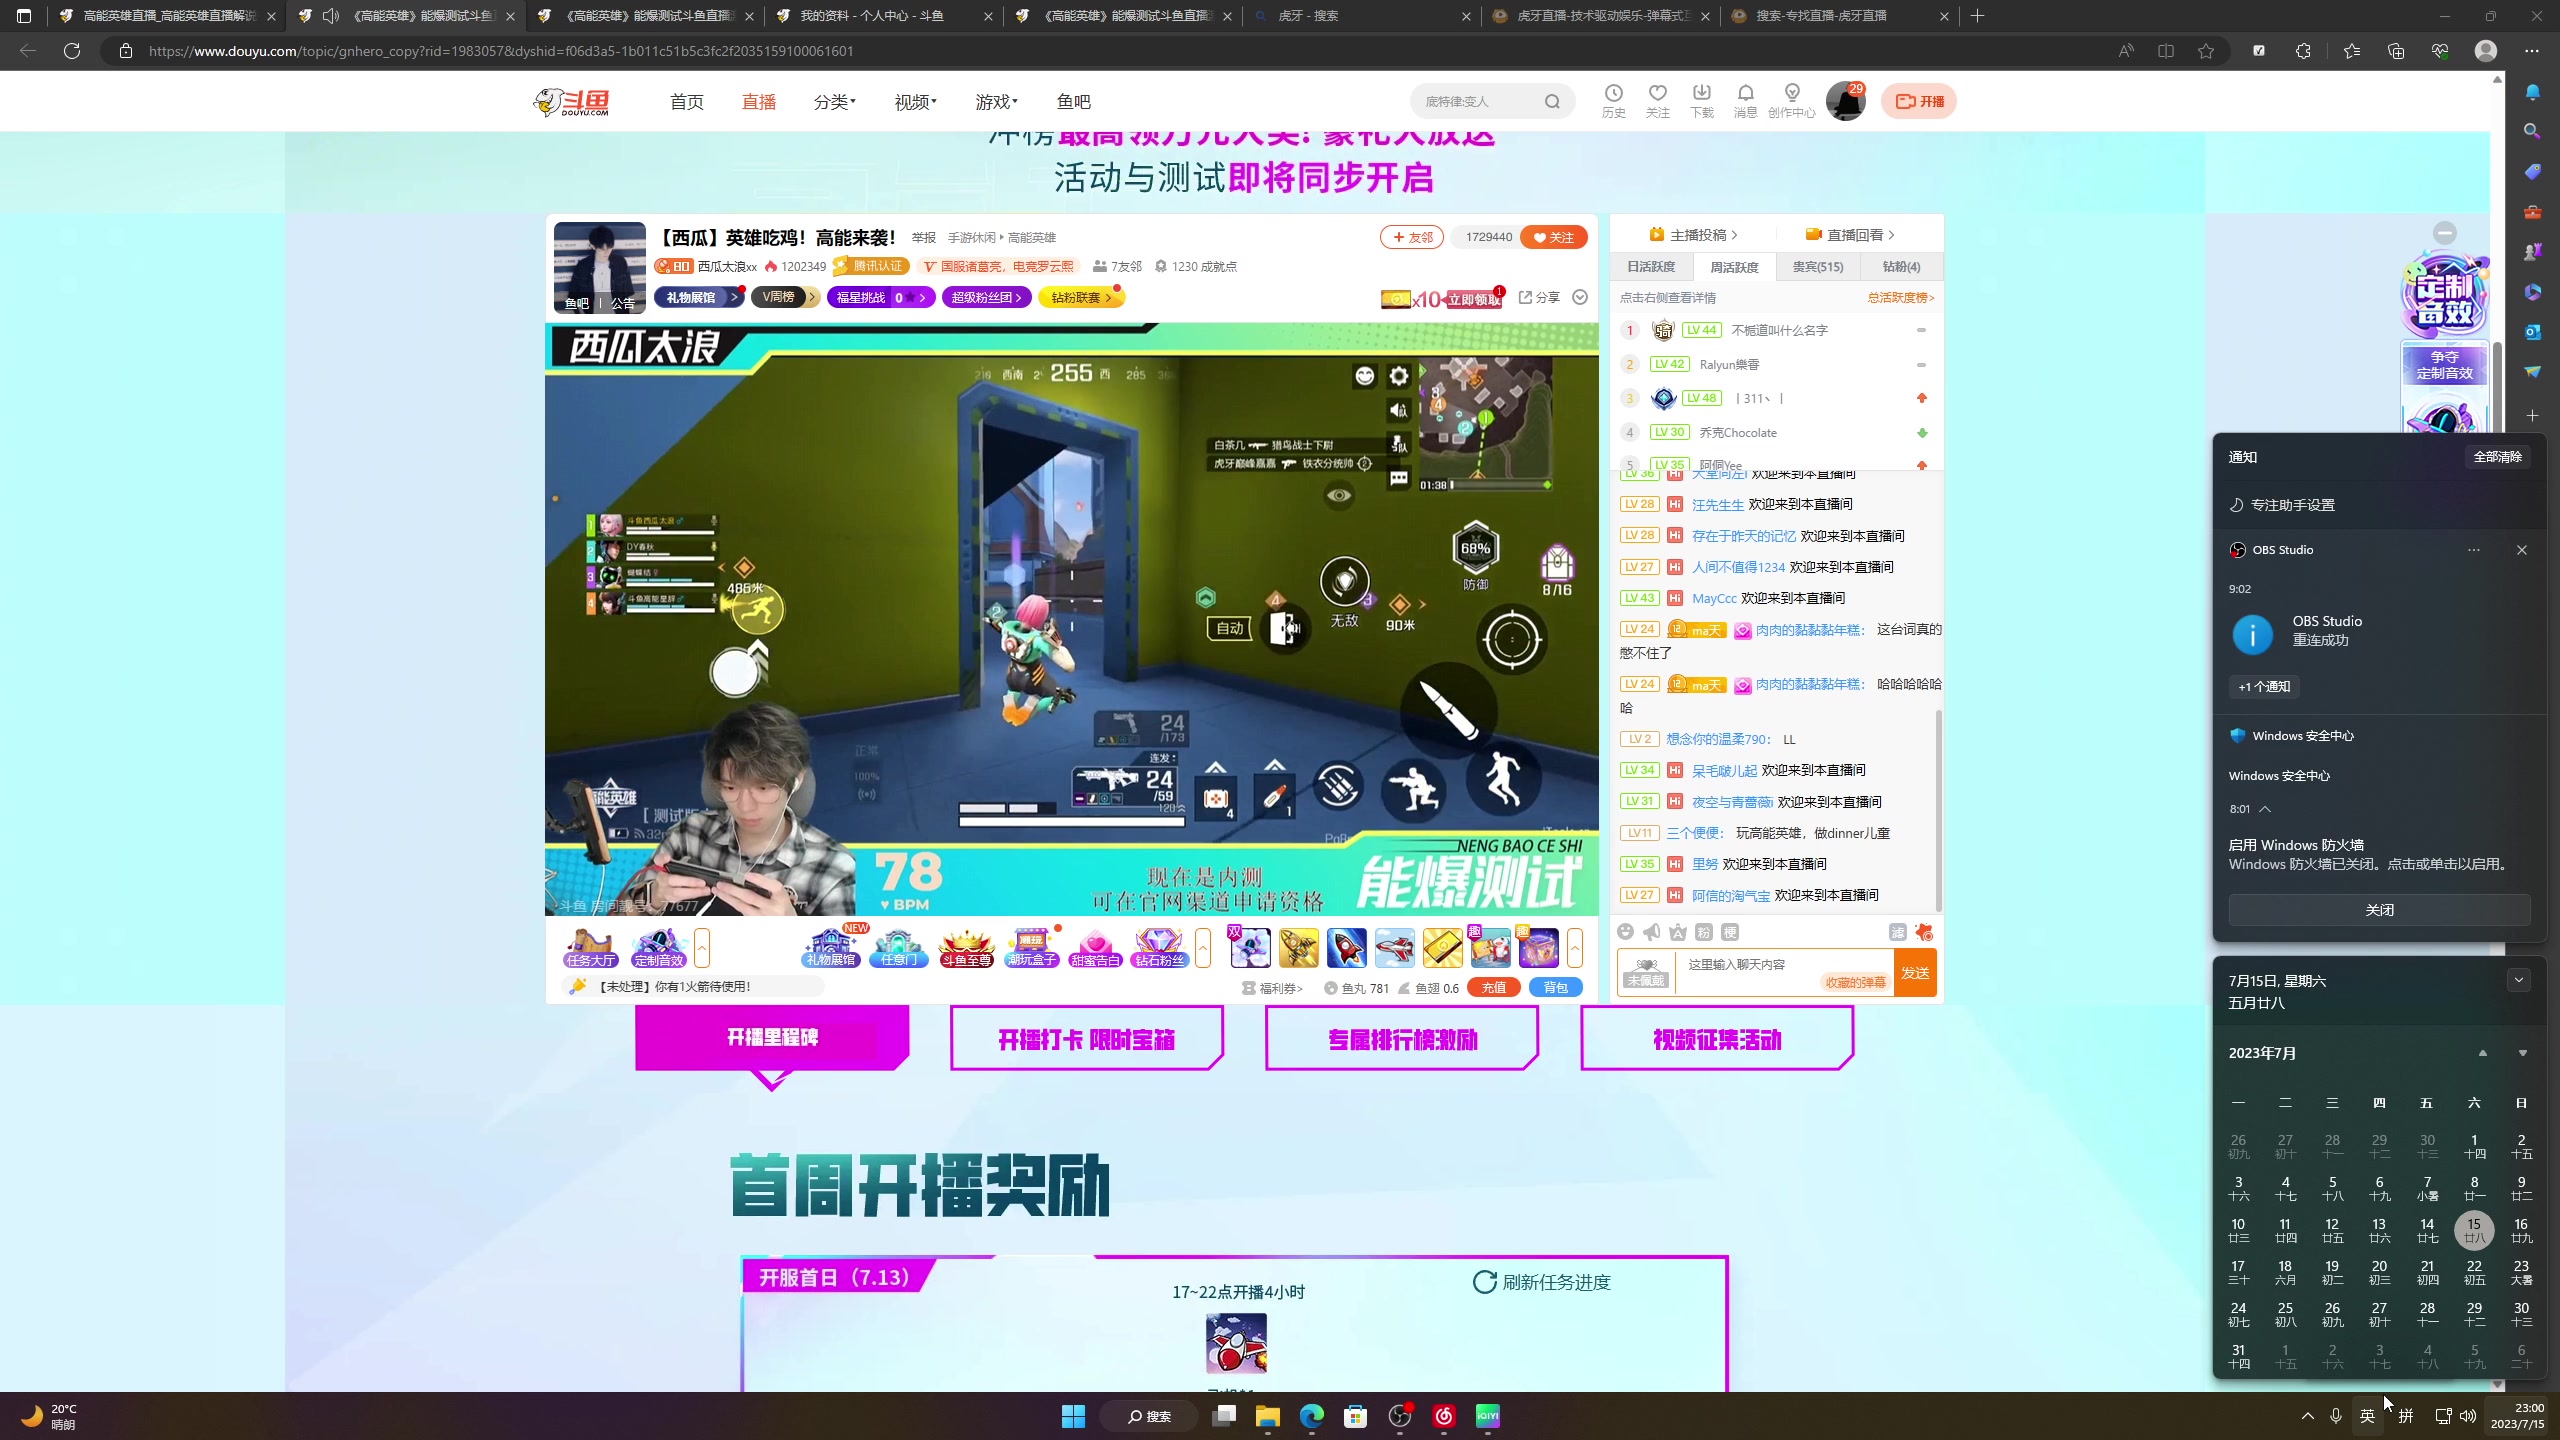Select the 视频征集活动 tab
Image resolution: width=2560 pixels, height=1440 pixels.
pyautogui.click(x=1716, y=1039)
